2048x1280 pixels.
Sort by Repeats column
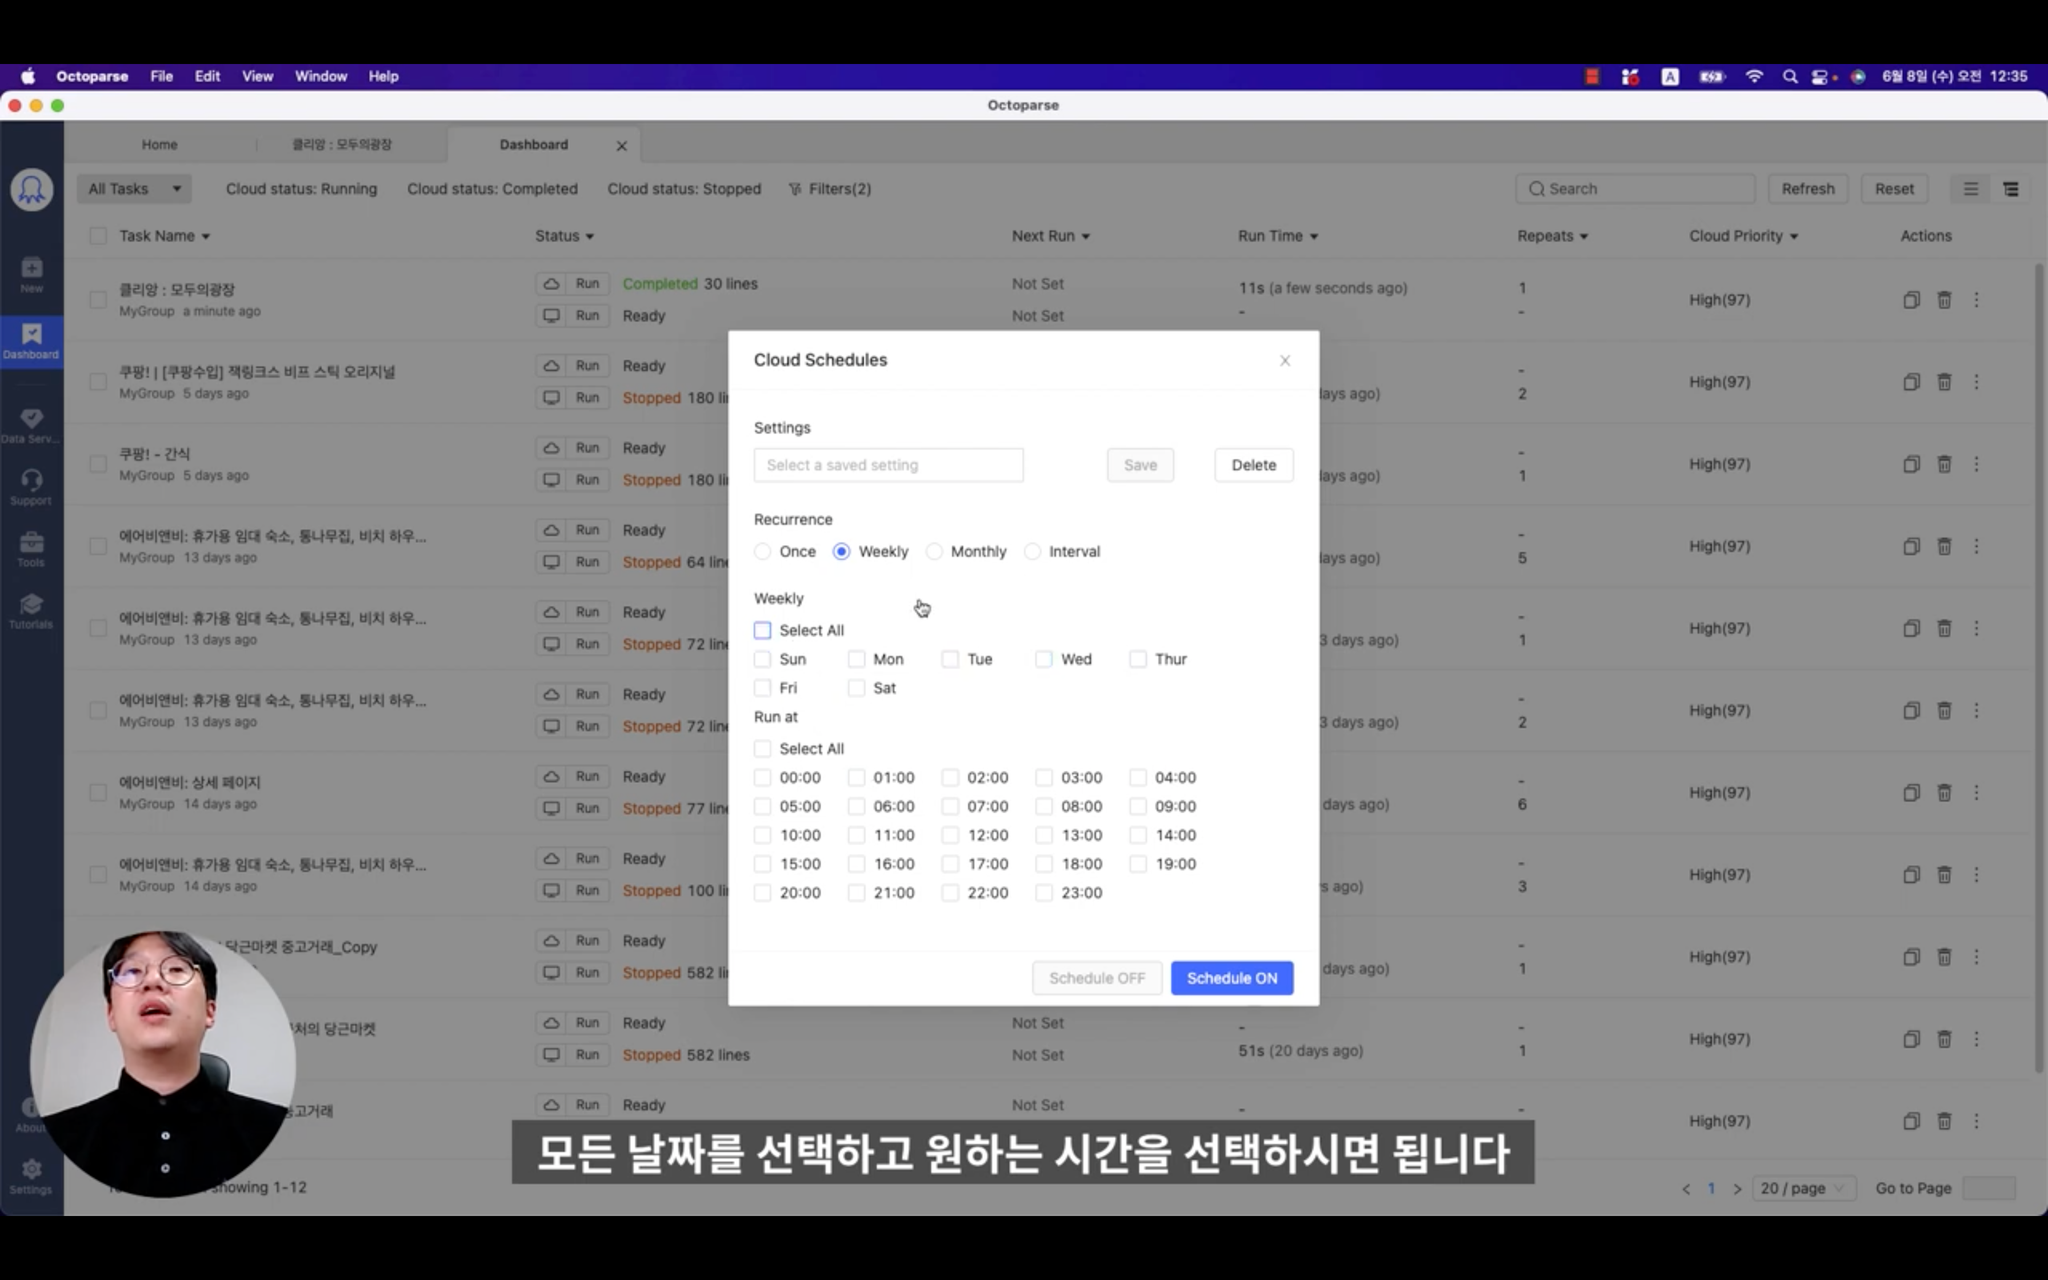coord(1553,236)
